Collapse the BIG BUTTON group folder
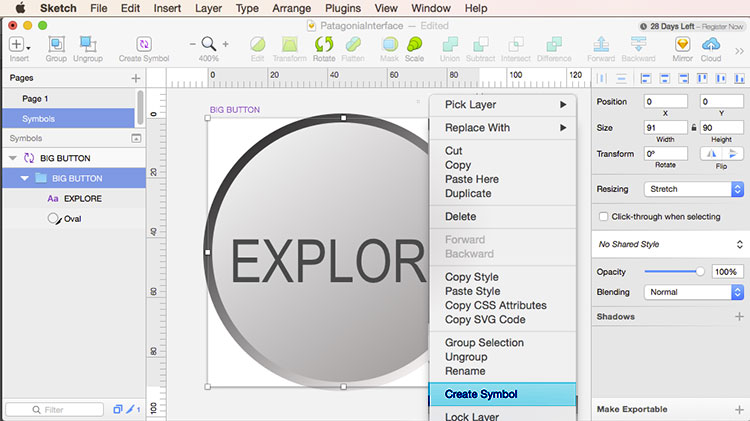750x421 pixels. pyautogui.click(x=24, y=178)
